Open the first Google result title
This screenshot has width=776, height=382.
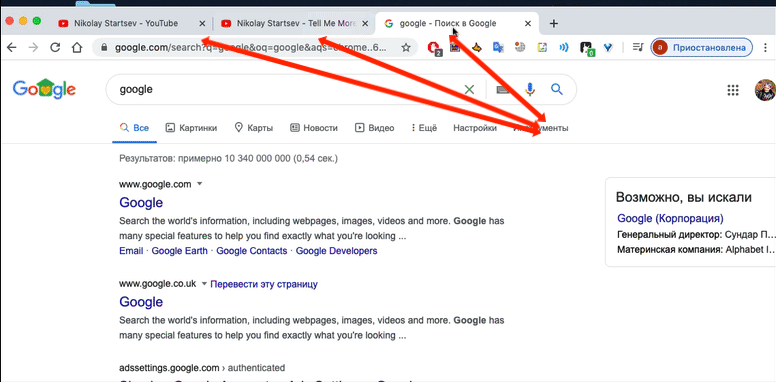141,202
